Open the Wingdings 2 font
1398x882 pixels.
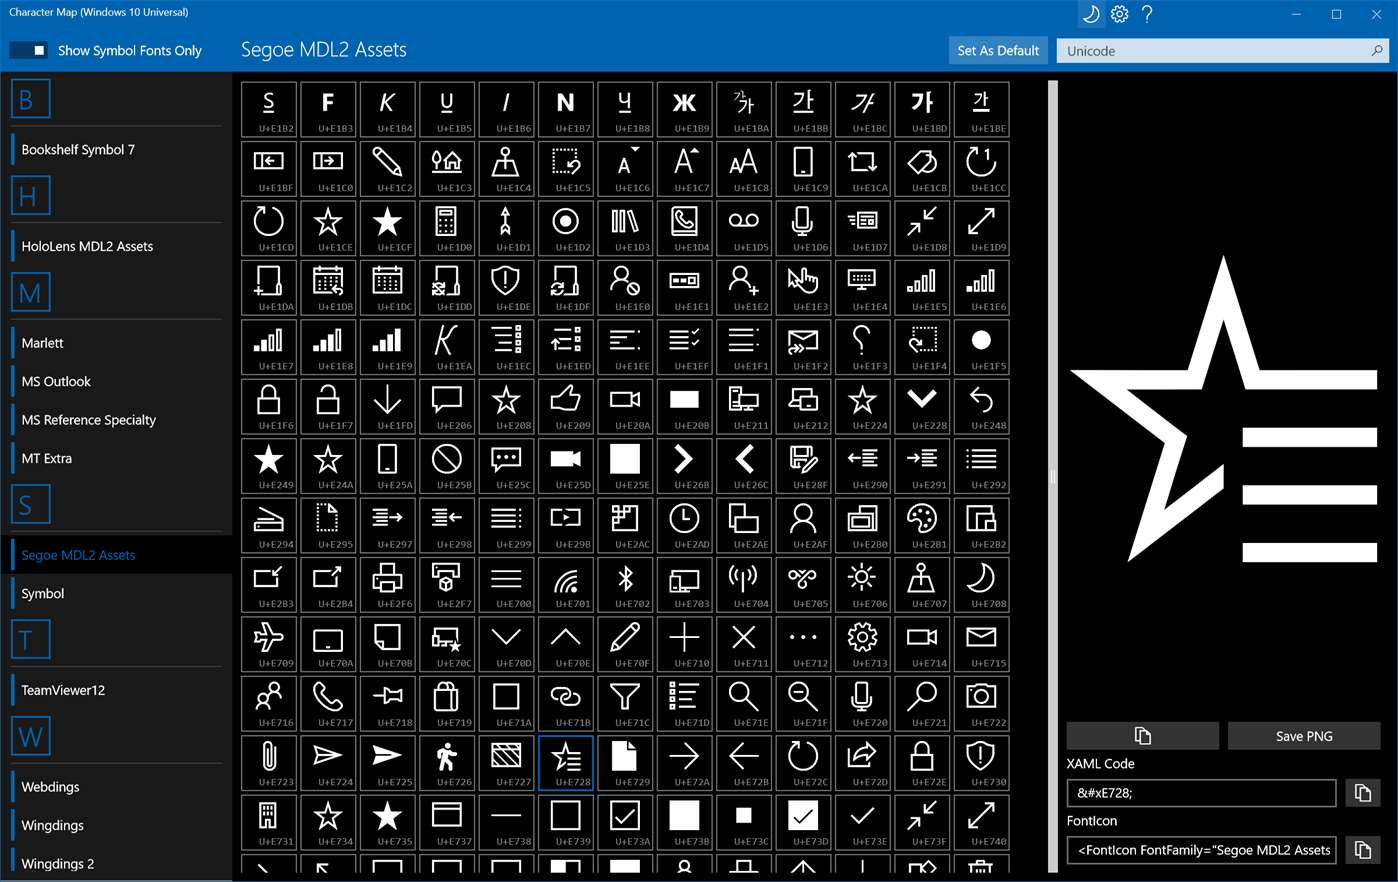(58, 864)
